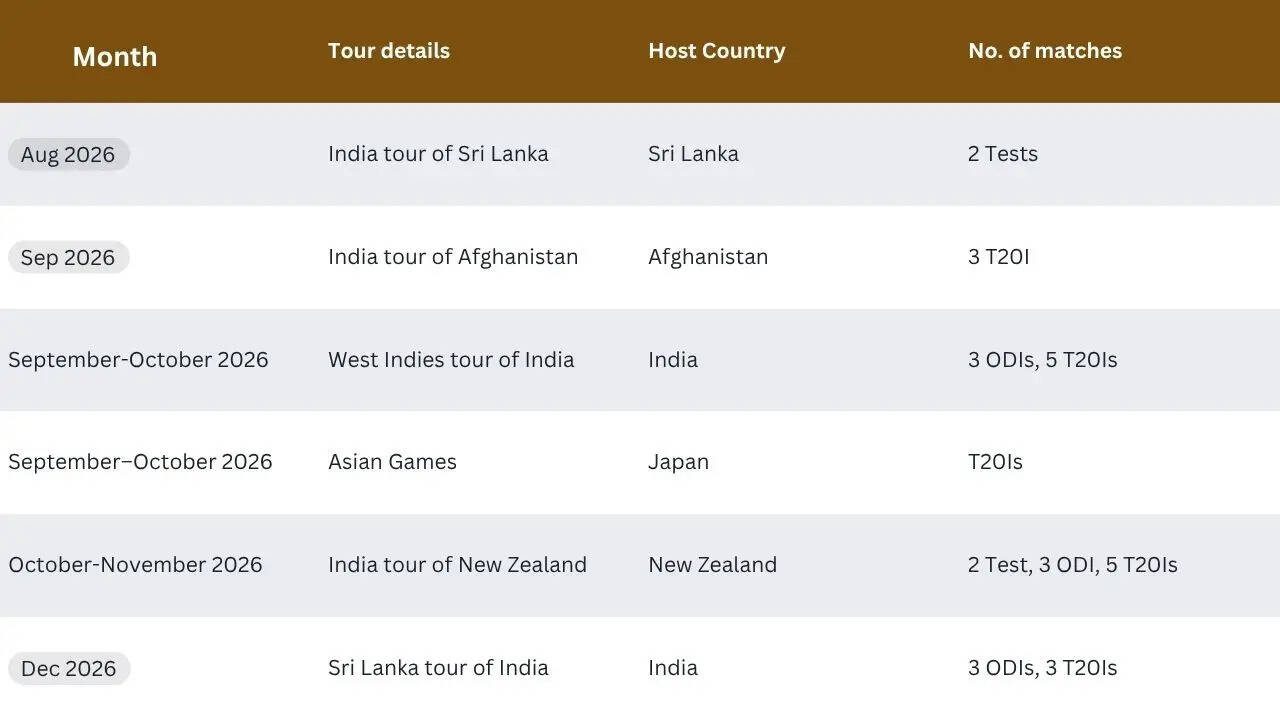The width and height of the screenshot is (1280, 720).
Task: Click Sri Lanka tour of India cell
Action: click(438, 667)
